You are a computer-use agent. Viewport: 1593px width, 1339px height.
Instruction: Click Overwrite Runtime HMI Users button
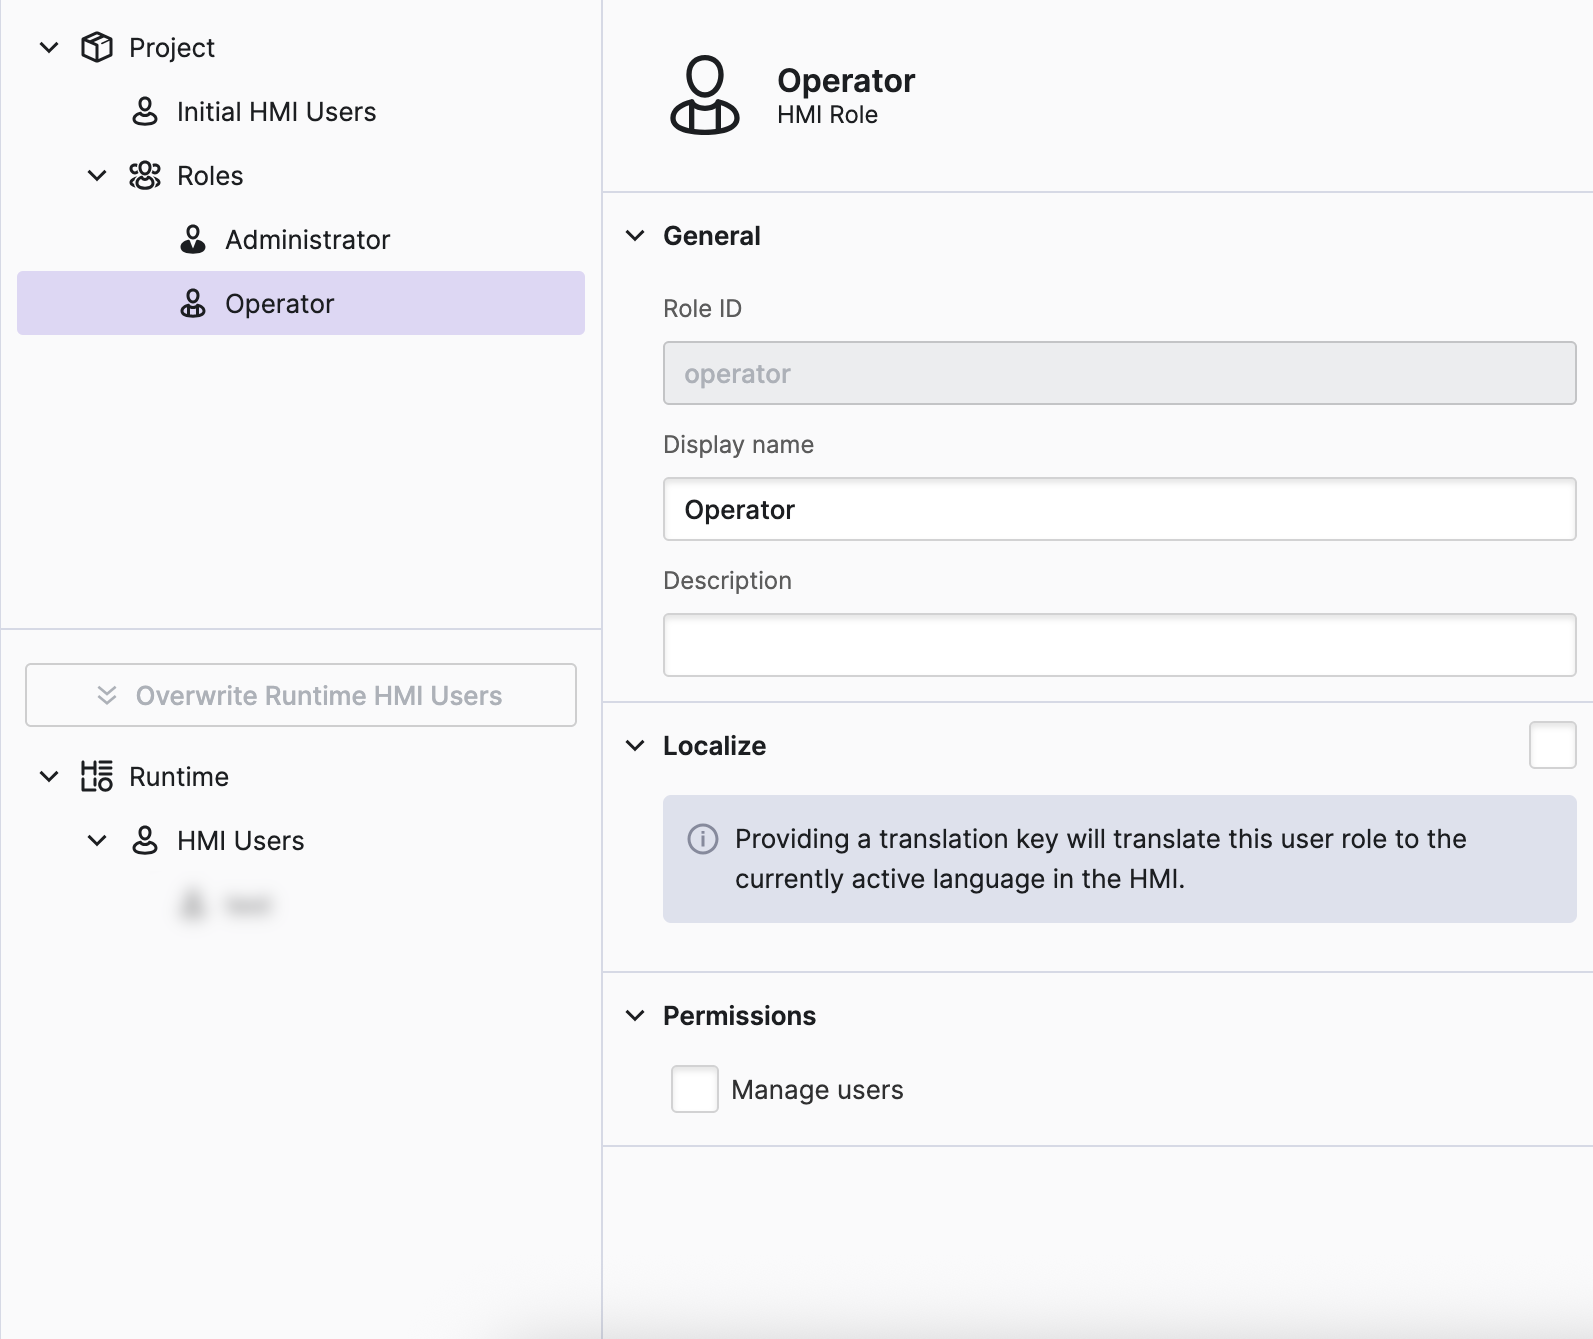pyautogui.click(x=301, y=695)
